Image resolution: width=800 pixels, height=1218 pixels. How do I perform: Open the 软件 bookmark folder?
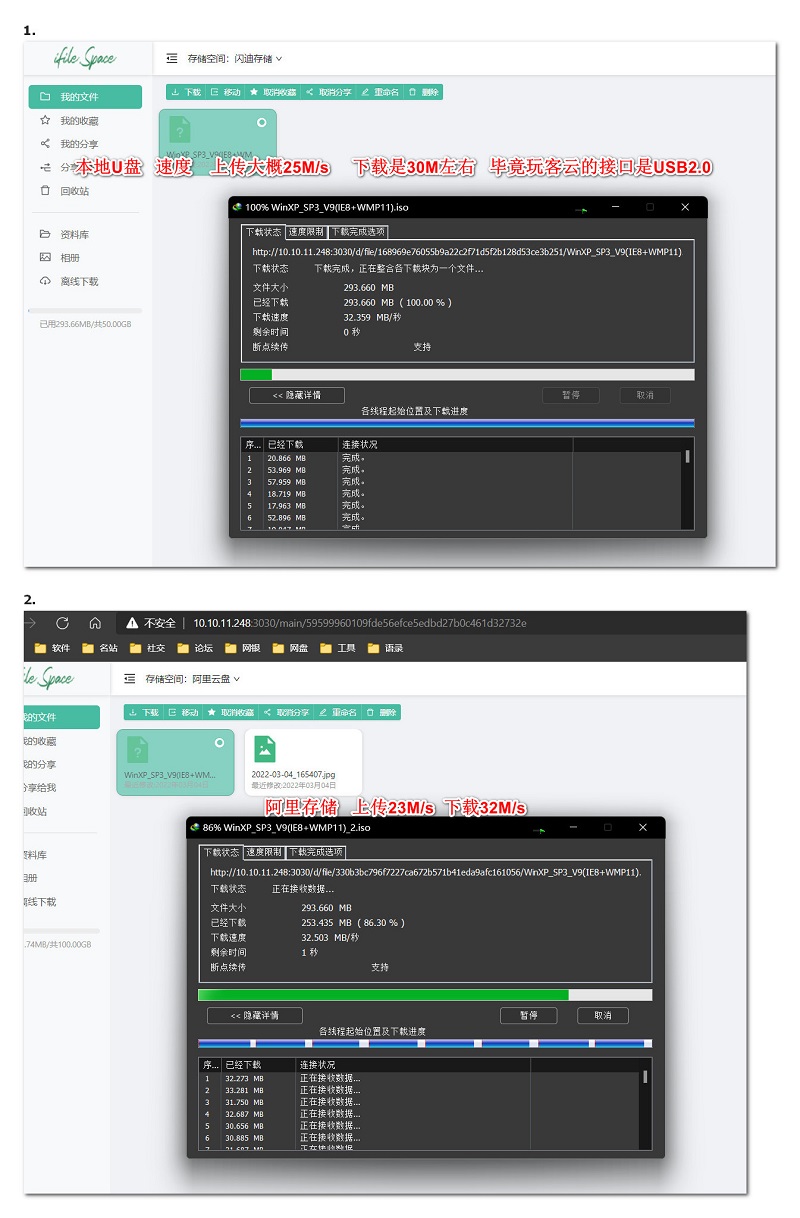coord(52,648)
